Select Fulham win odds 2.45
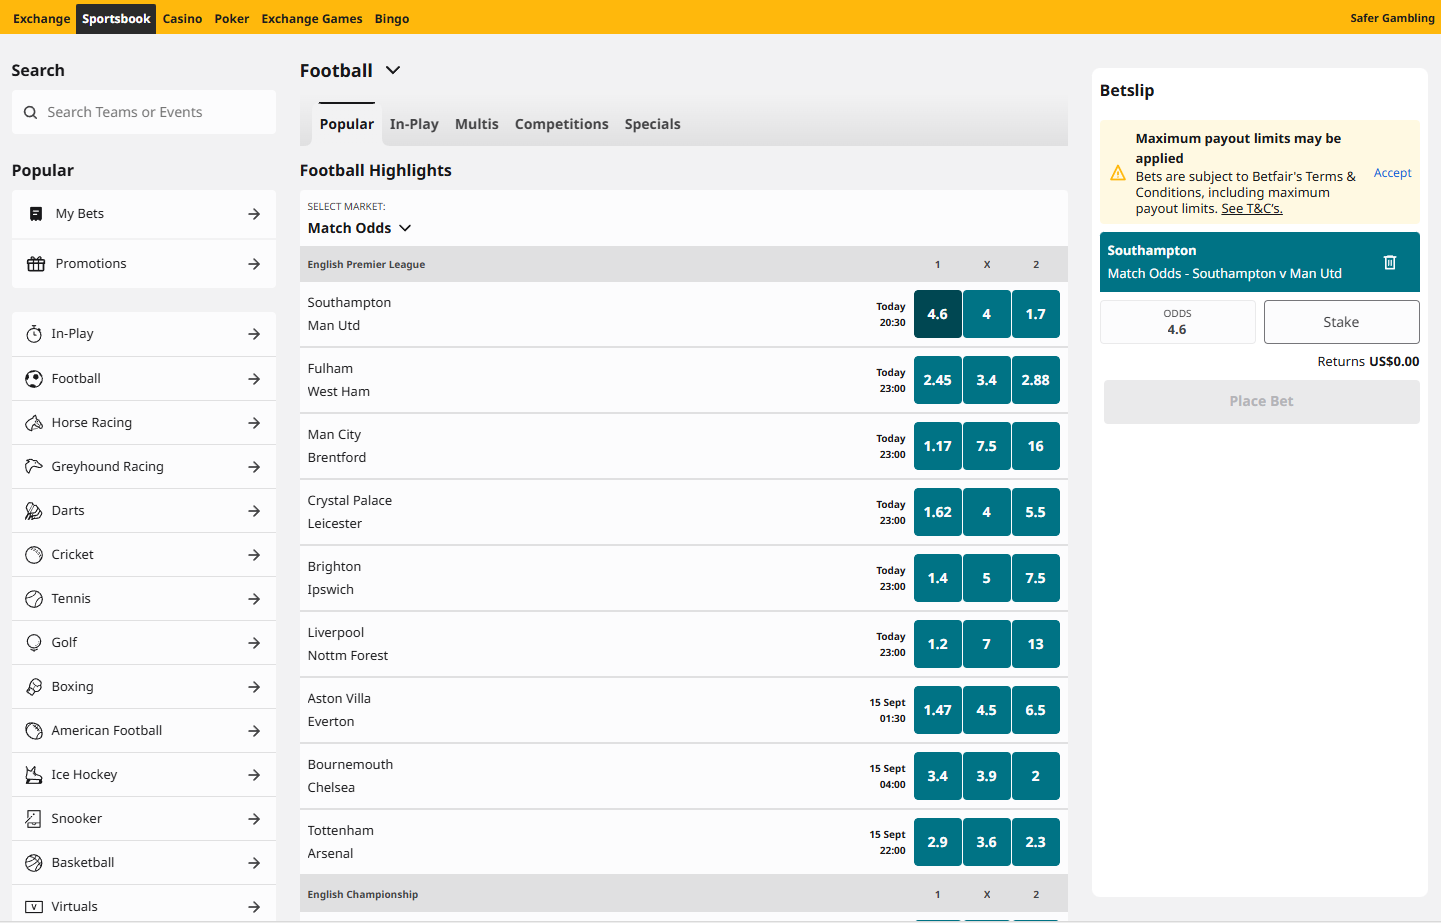This screenshot has height=923, width=1441. coord(938,380)
